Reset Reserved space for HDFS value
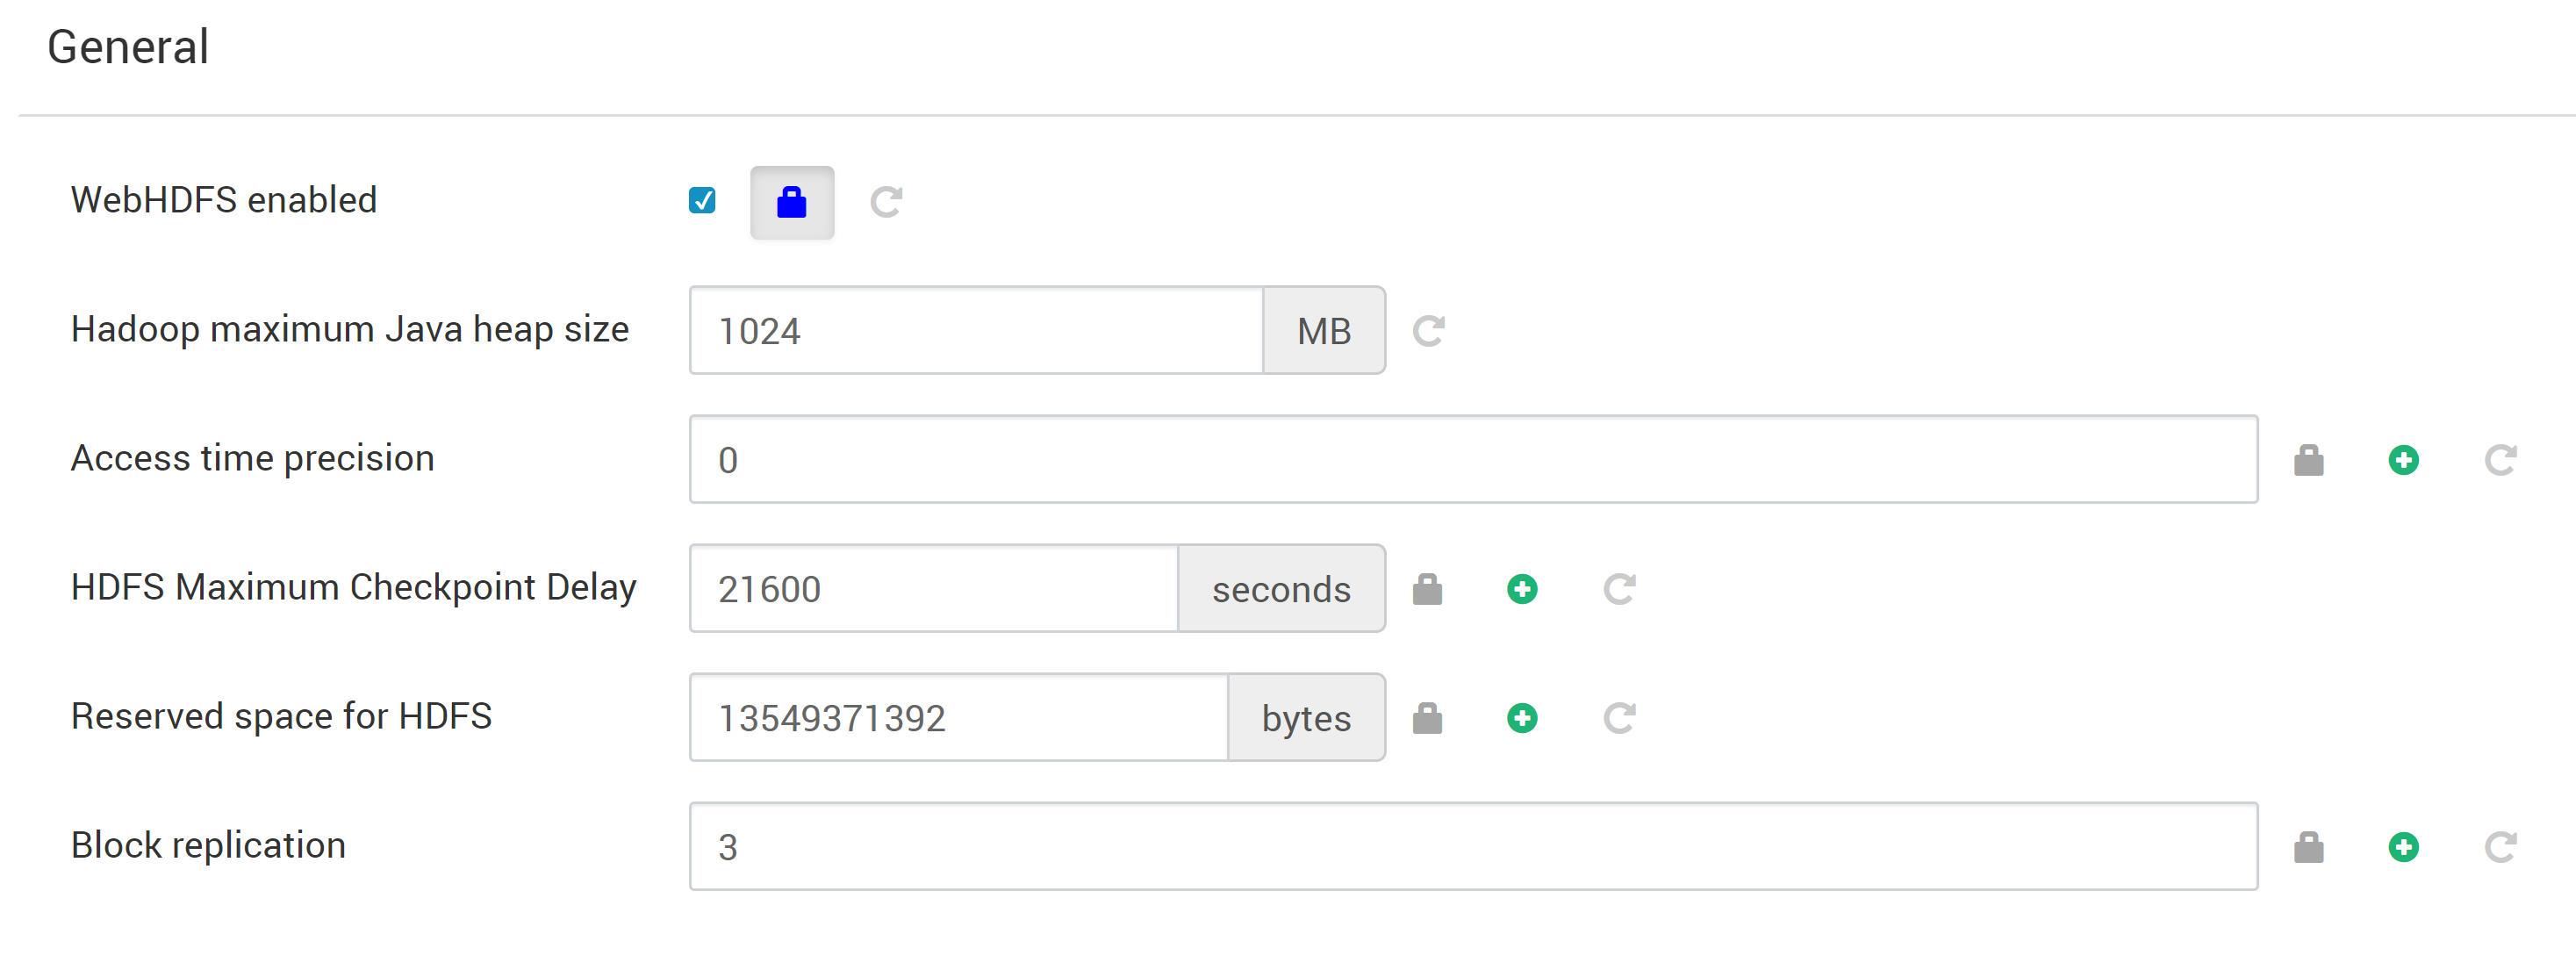This screenshot has width=2576, height=970. coord(1619,718)
